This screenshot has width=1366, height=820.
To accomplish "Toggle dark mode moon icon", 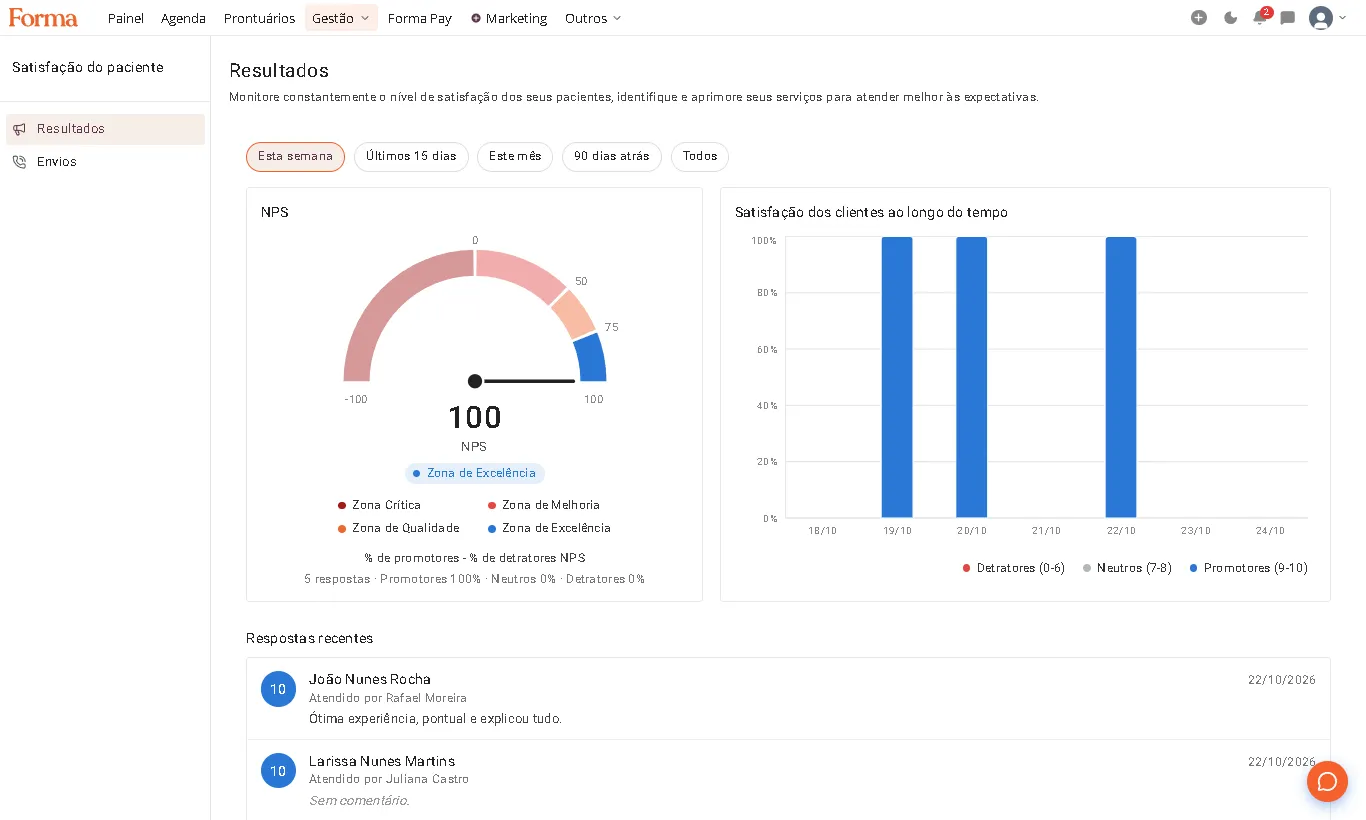I will [1230, 18].
